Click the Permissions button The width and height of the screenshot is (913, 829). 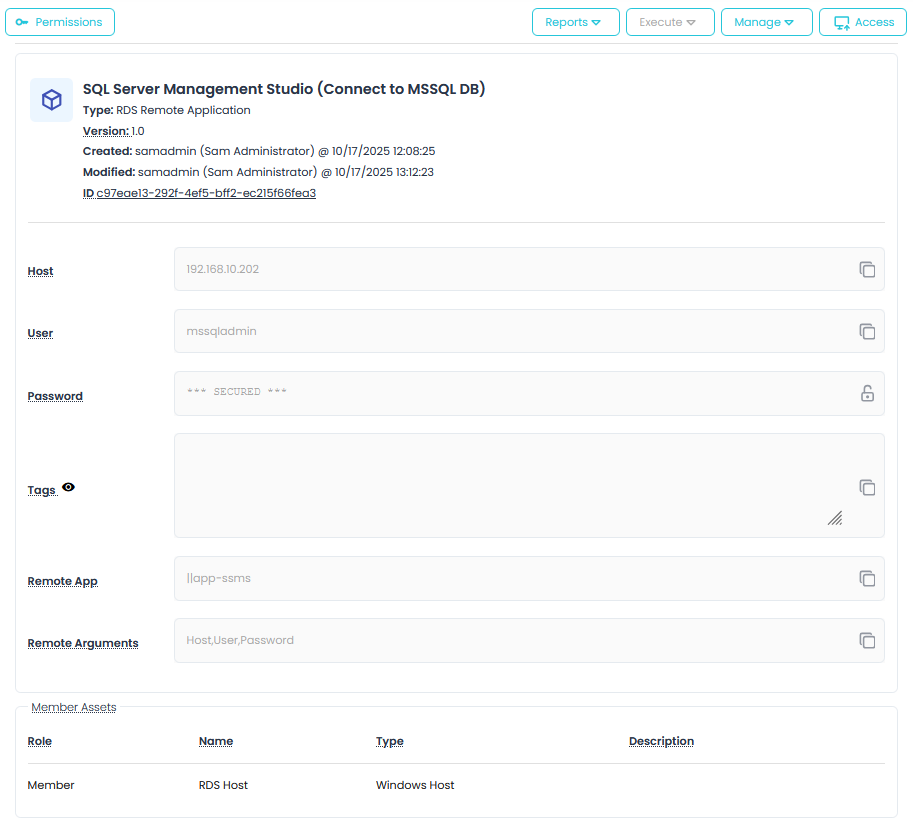(60, 22)
